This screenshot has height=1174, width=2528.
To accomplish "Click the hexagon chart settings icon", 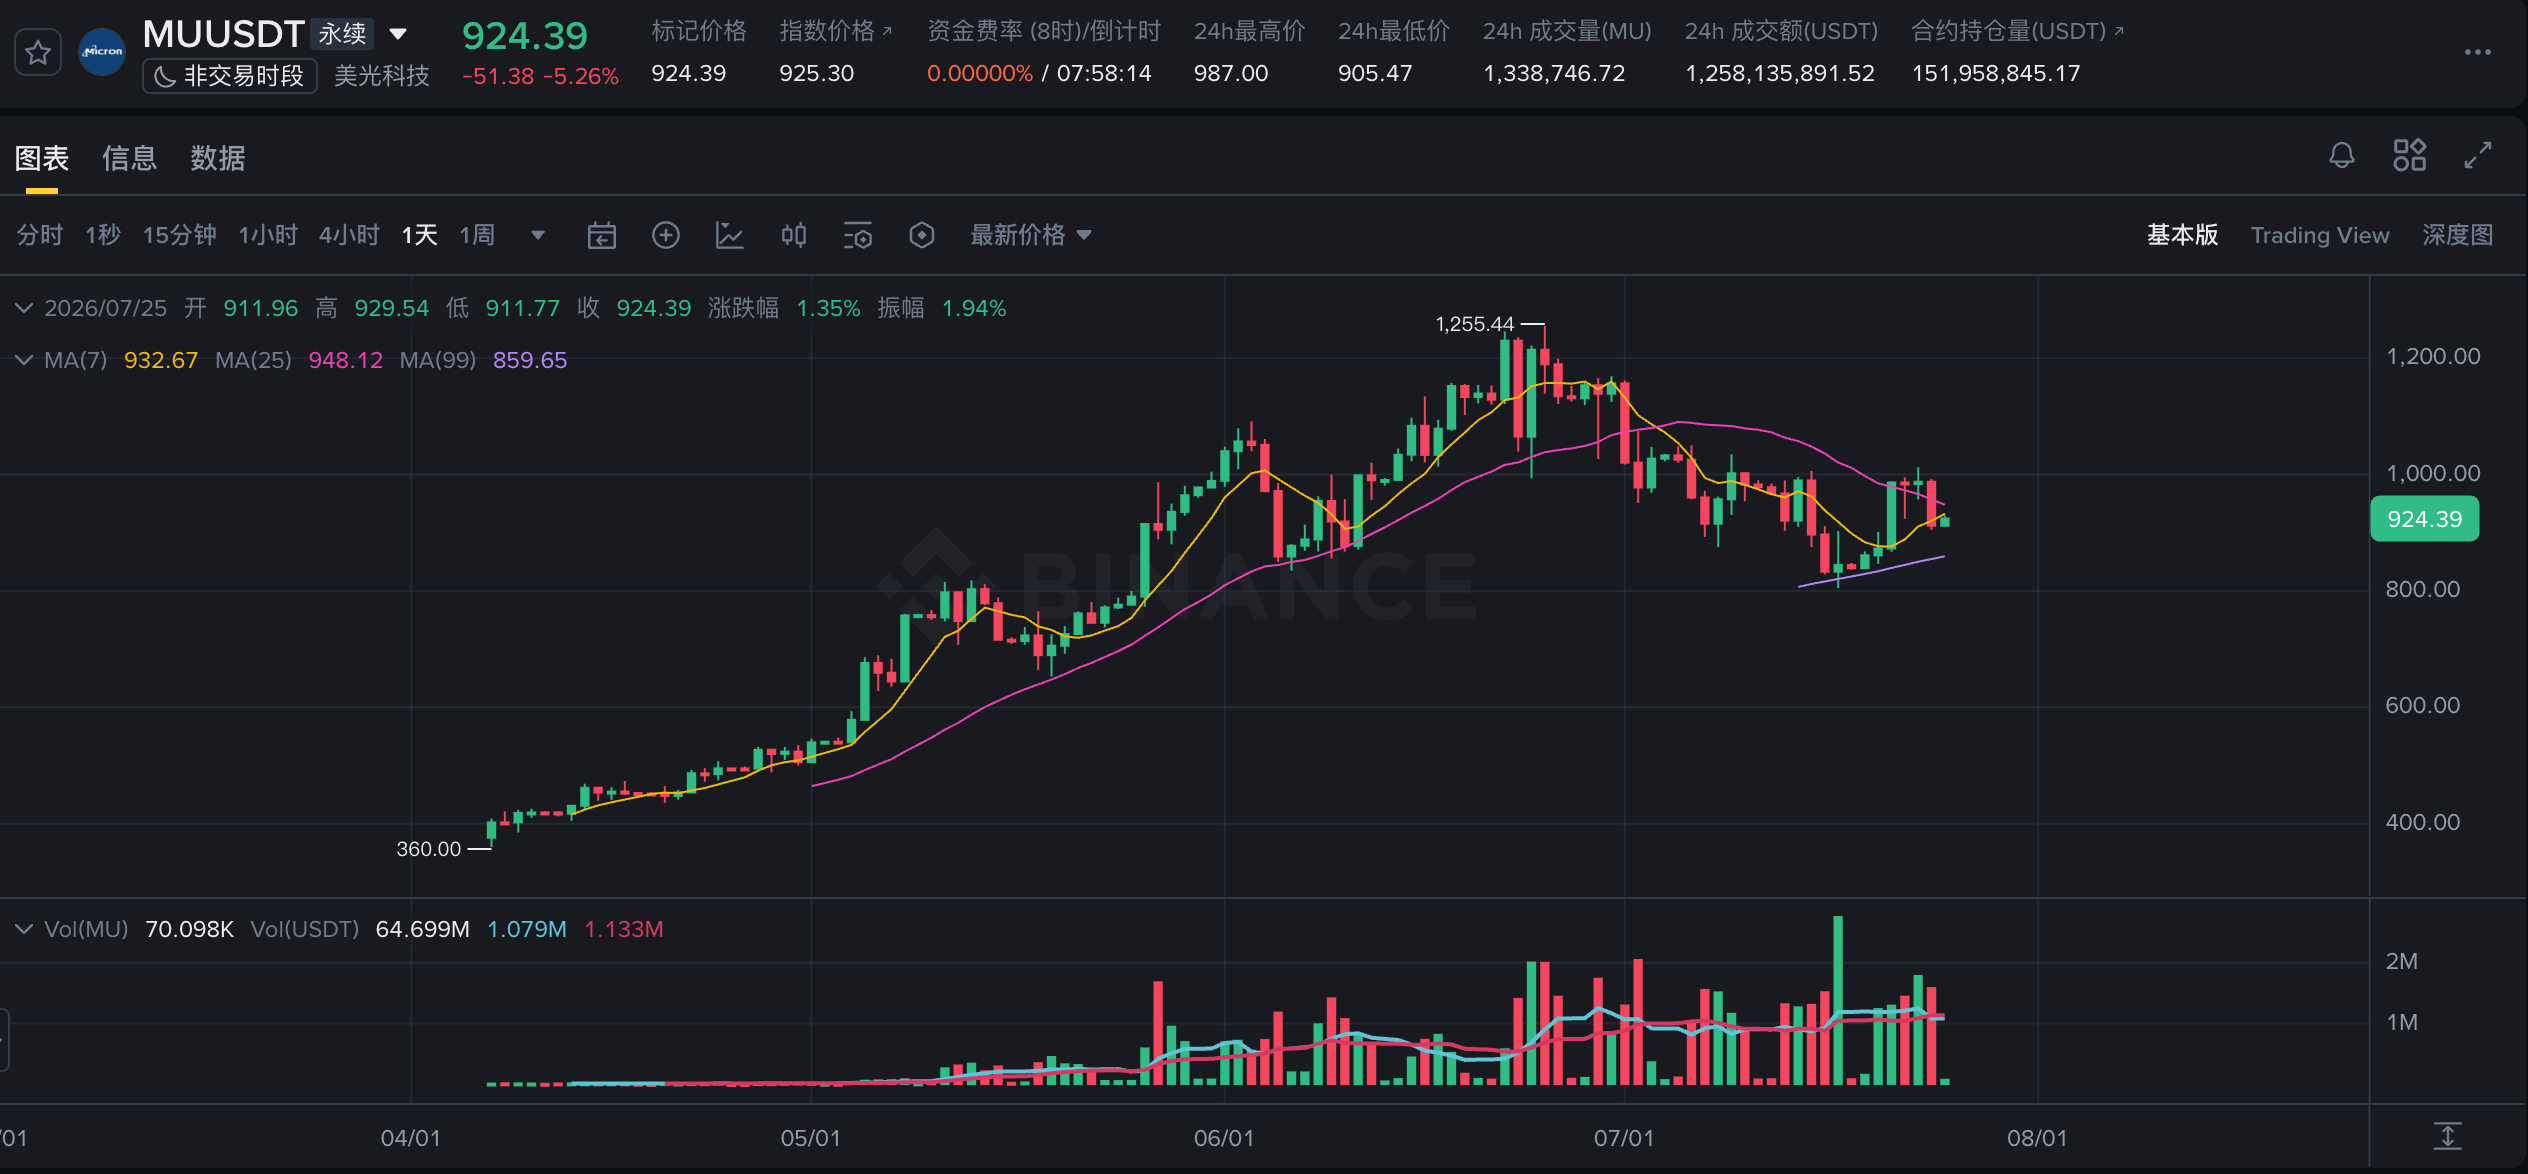I will (922, 235).
